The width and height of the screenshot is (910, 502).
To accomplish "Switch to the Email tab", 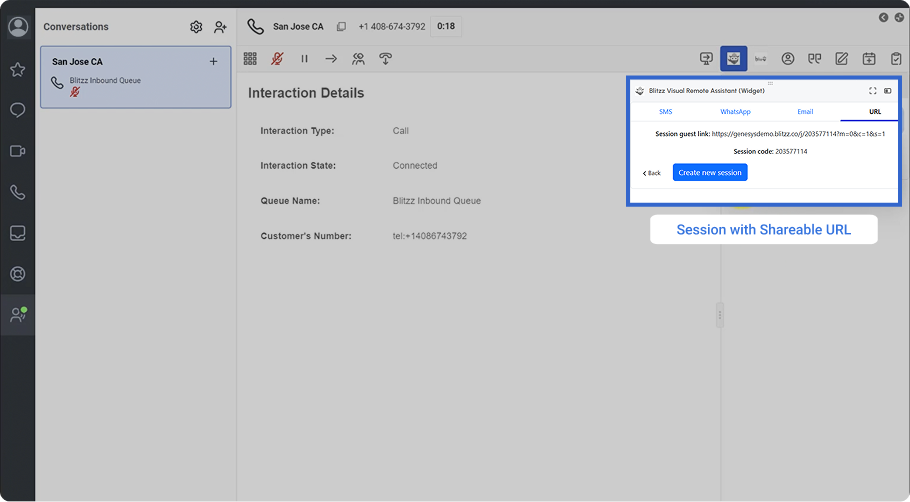I will [x=805, y=111].
